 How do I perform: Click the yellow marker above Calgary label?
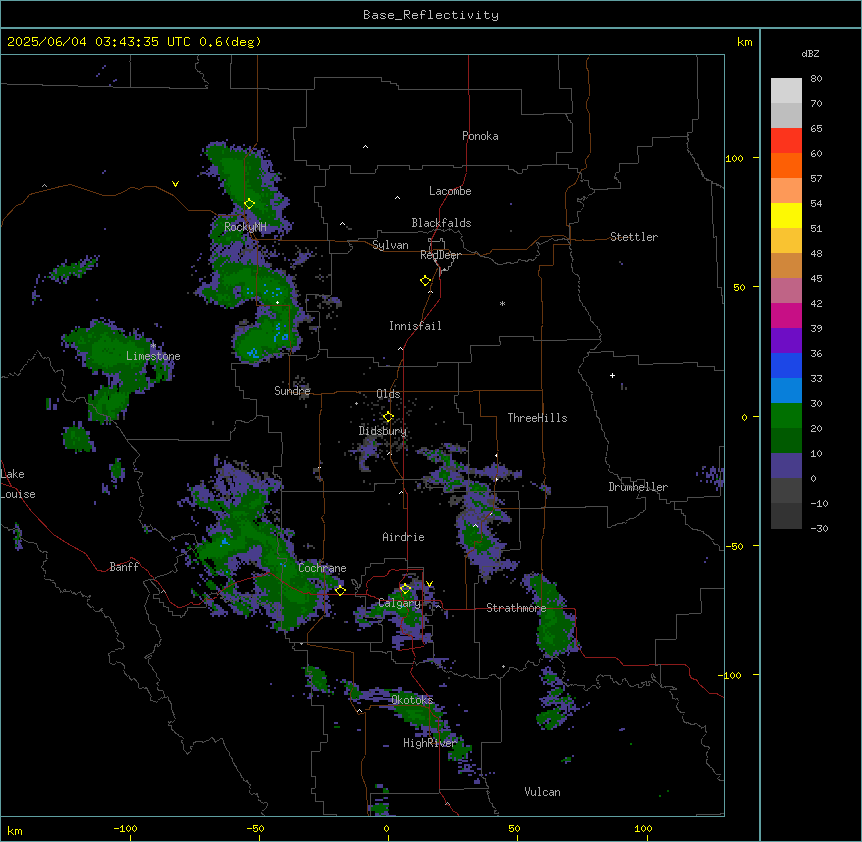click(x=405, y=589)
